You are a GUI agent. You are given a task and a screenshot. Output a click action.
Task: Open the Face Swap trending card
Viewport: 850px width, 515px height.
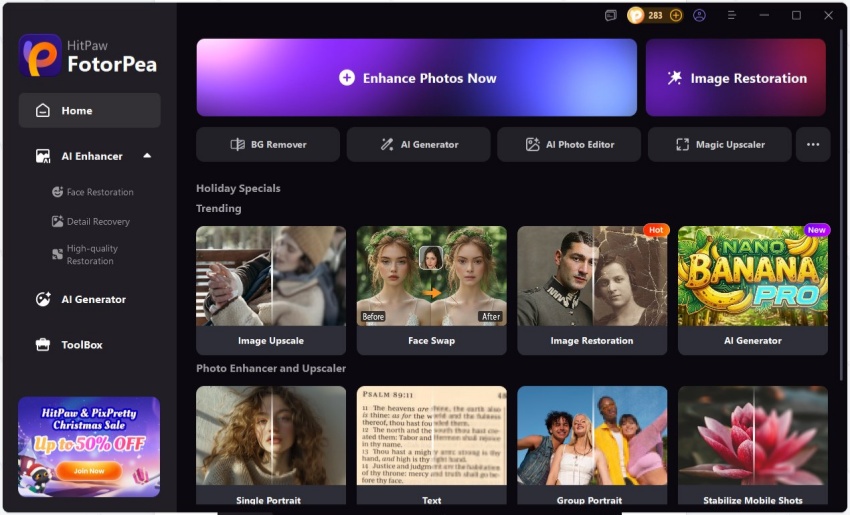click(432, 291)
